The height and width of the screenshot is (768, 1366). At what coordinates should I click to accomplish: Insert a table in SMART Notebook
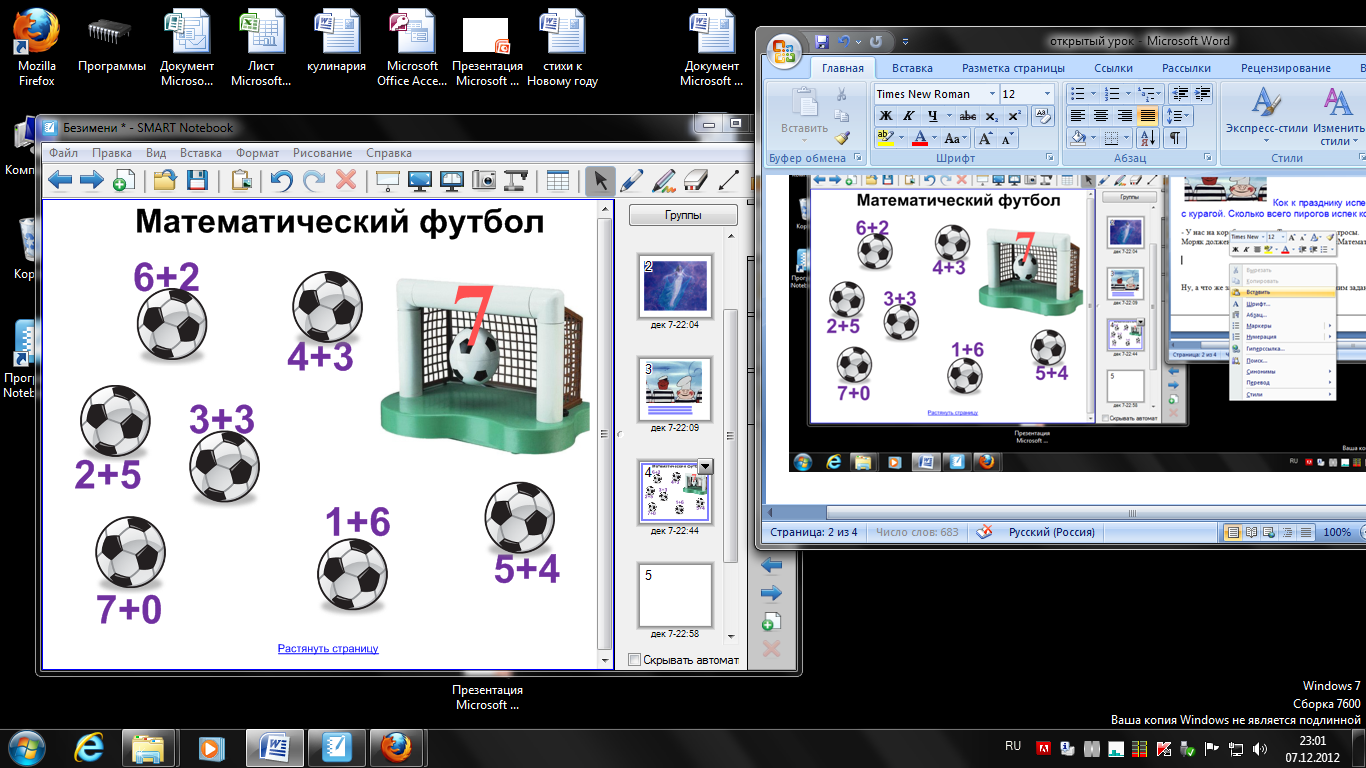point(558,180)
